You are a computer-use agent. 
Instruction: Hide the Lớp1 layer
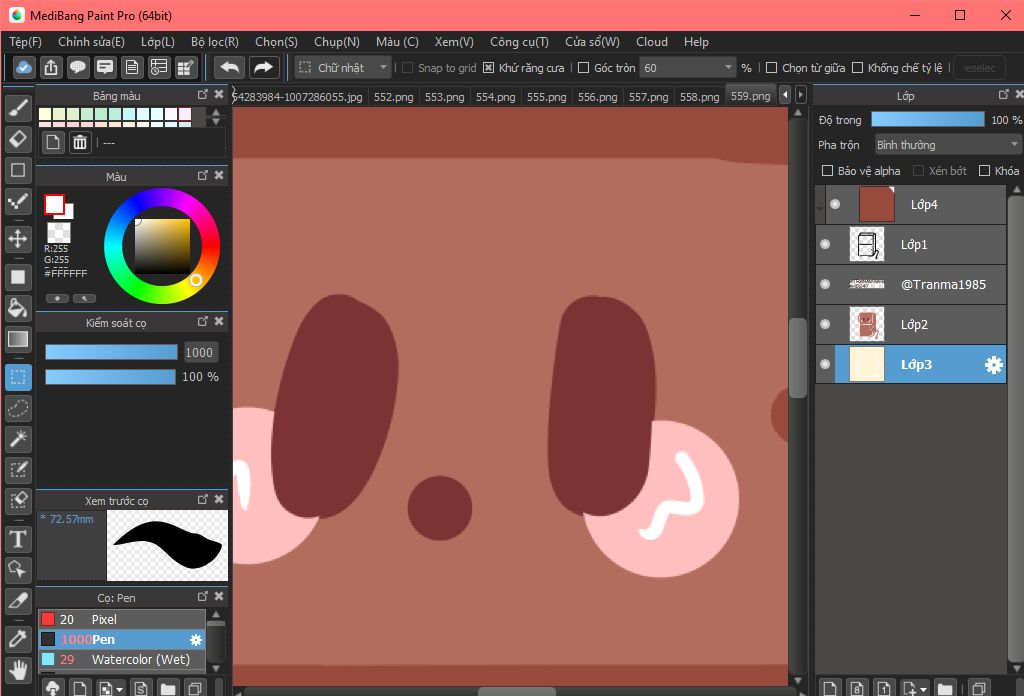pos(825,244)
